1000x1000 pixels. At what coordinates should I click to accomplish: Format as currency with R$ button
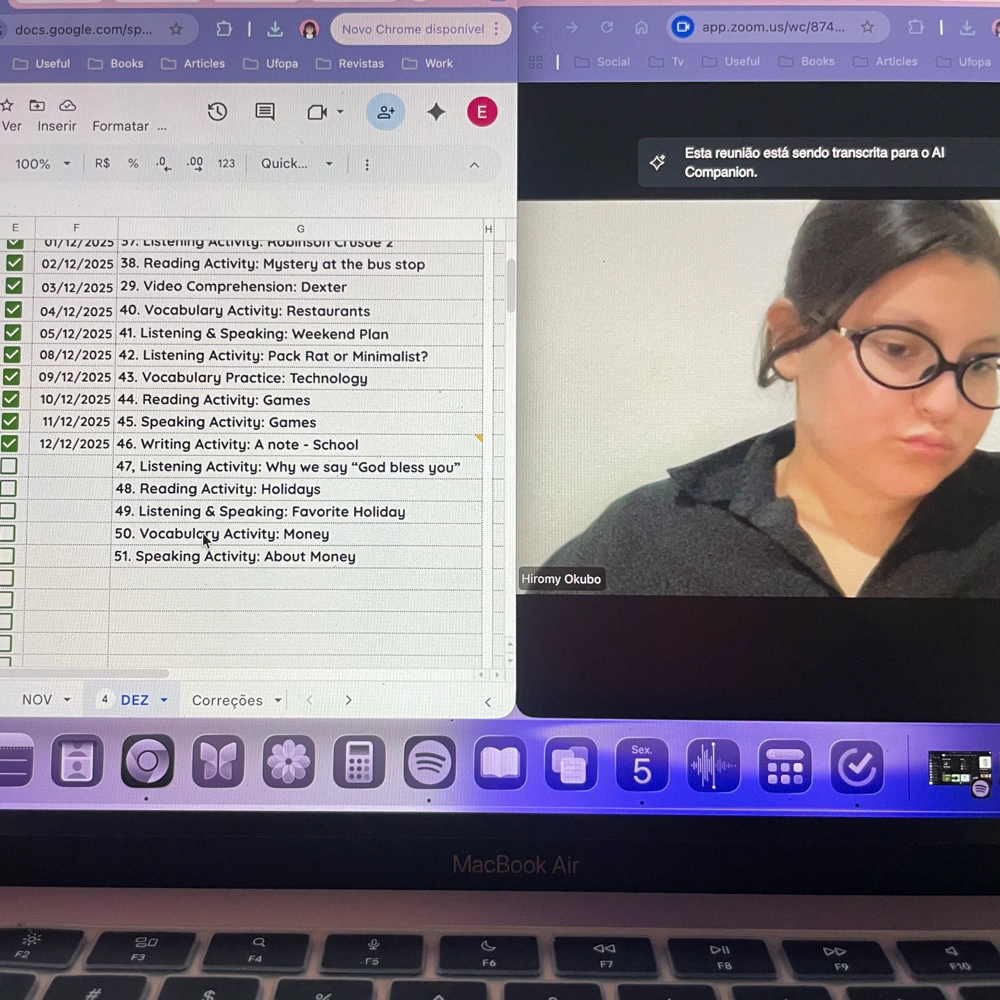tap(102, 164)
